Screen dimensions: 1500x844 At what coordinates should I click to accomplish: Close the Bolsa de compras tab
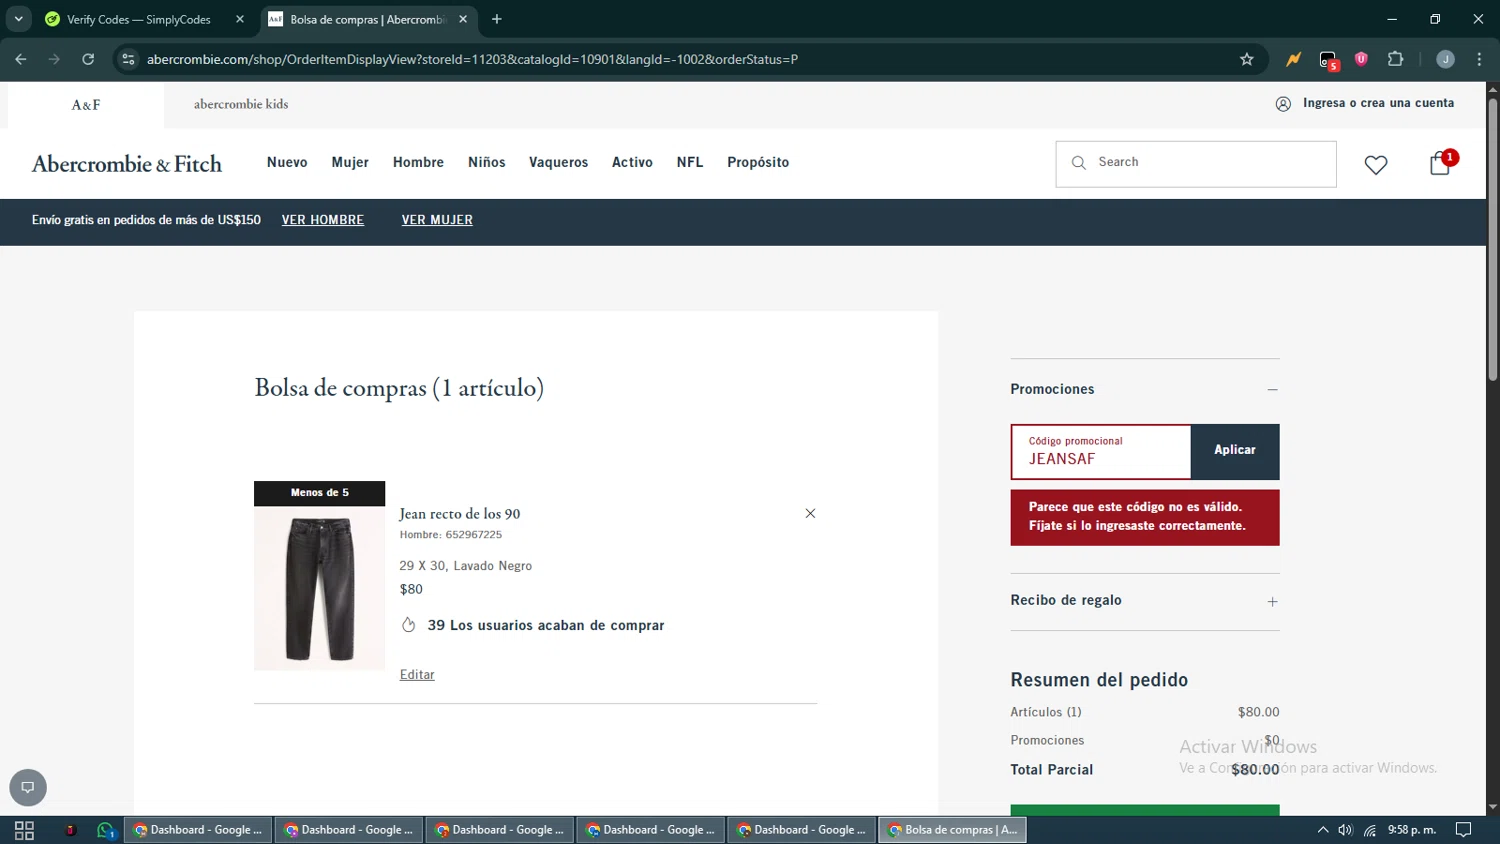(463, 19)
